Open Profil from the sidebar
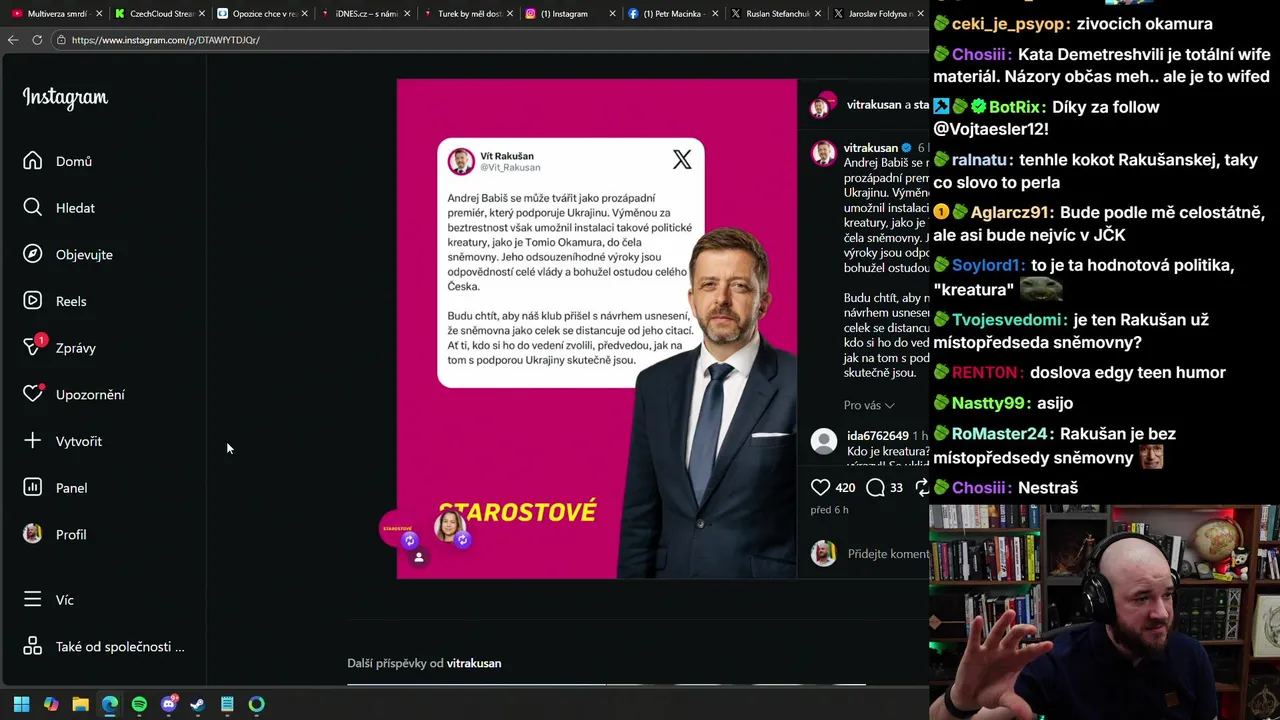Screen dimensions: 1280x720 point(55,534)
